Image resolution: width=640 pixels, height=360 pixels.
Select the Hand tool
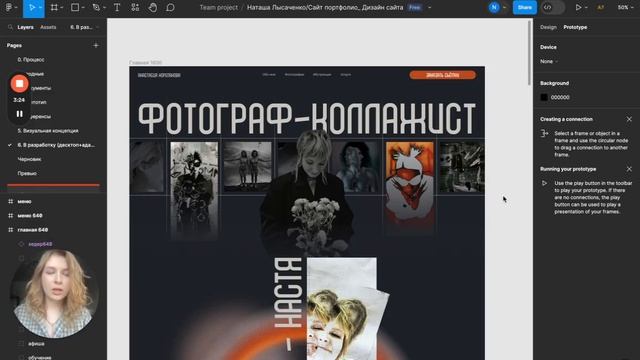pyautogui.click(x=153, y=7)
